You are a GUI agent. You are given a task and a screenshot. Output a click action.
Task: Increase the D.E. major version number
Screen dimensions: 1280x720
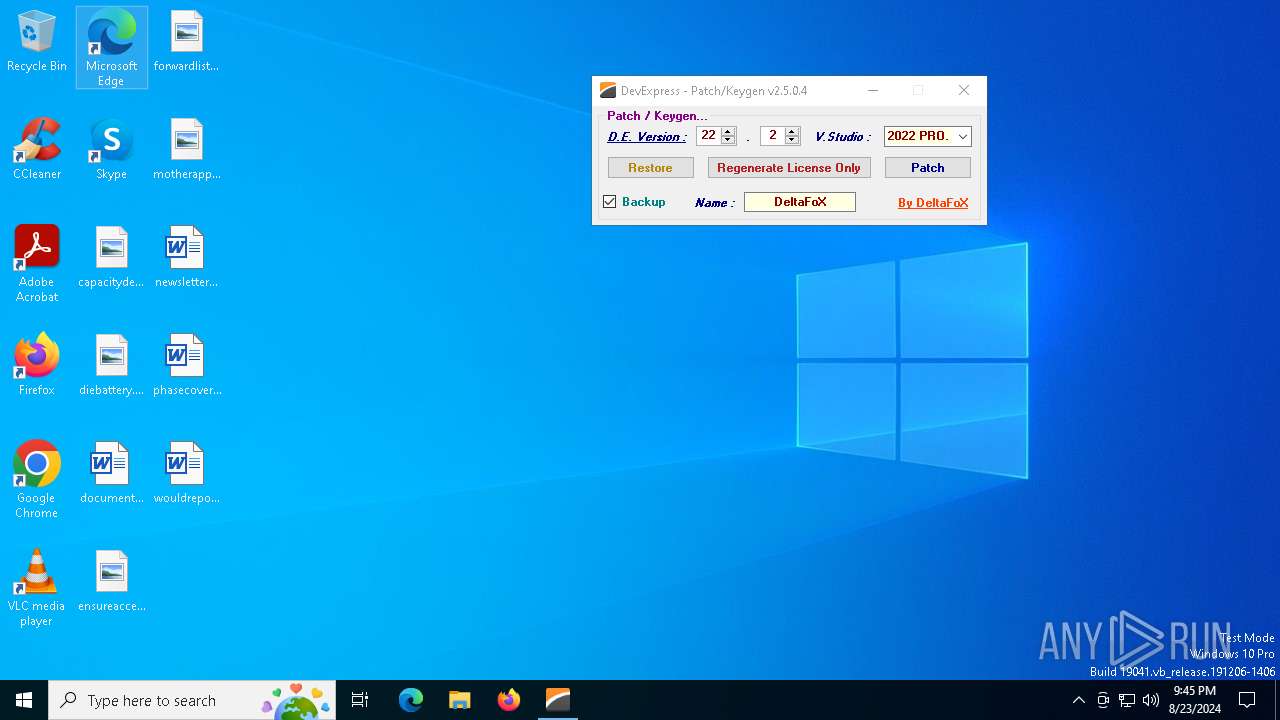click(x=728, y=132)
